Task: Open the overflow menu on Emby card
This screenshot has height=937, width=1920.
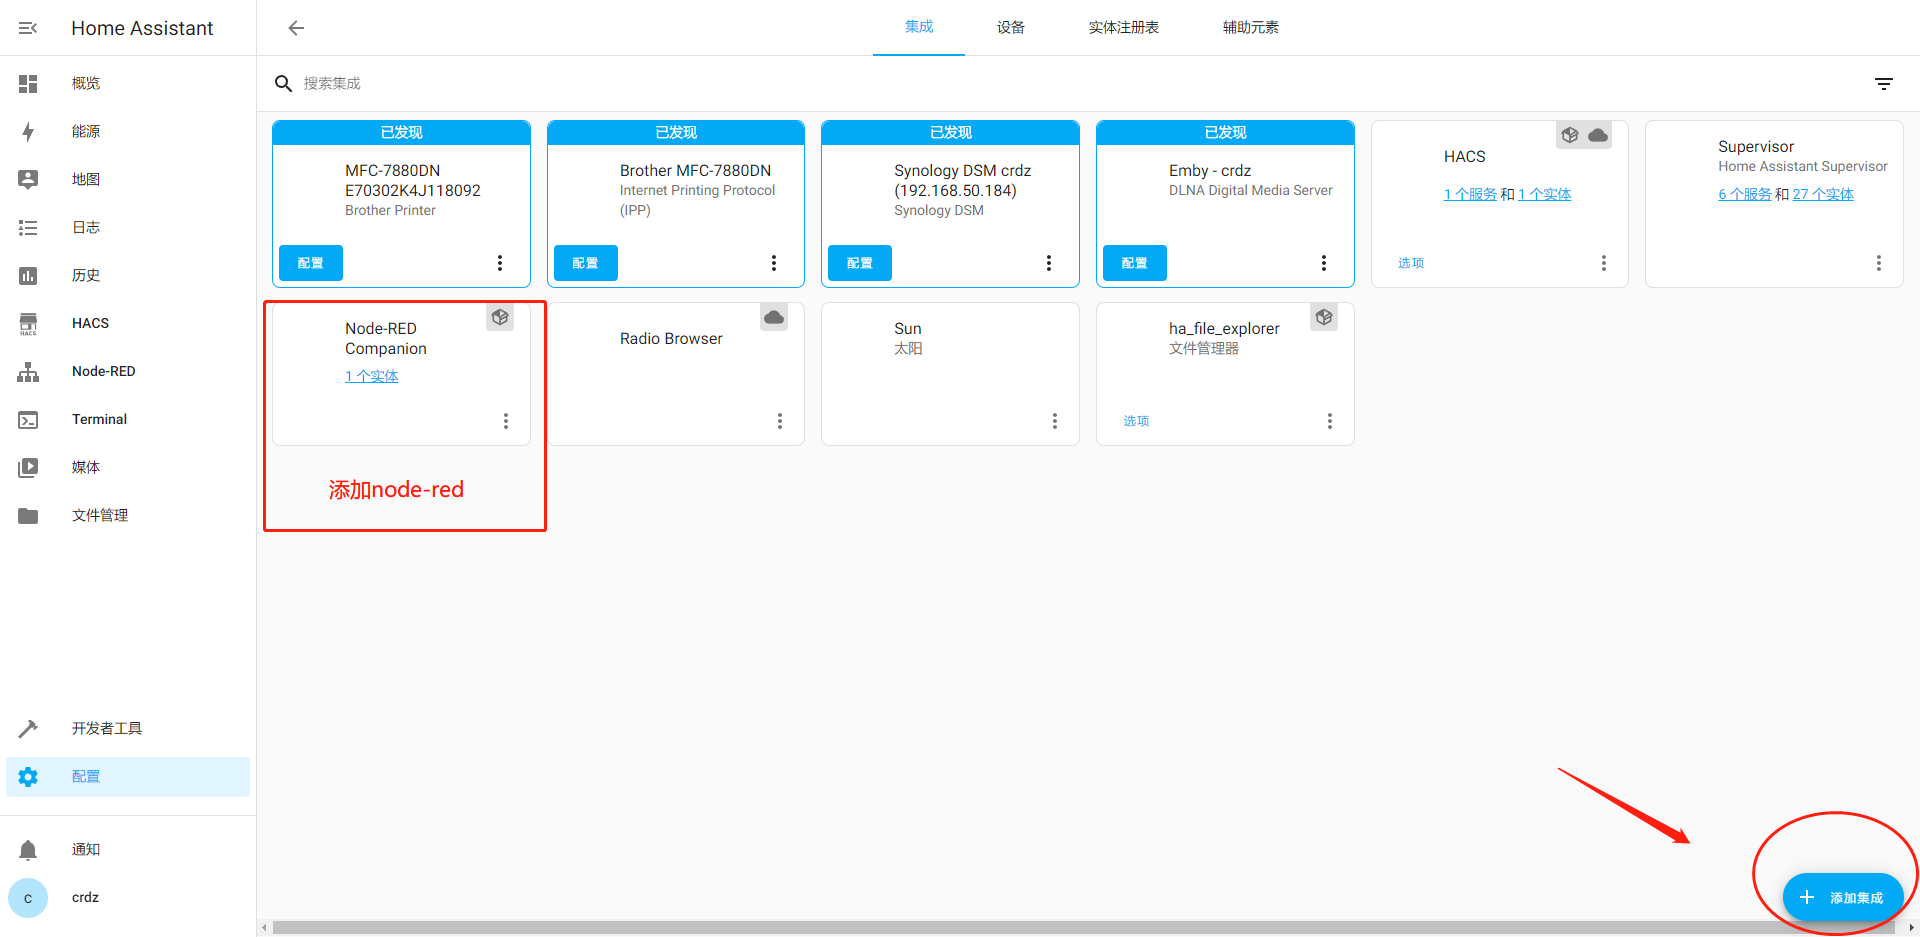Action: (x=1323, y=263)
